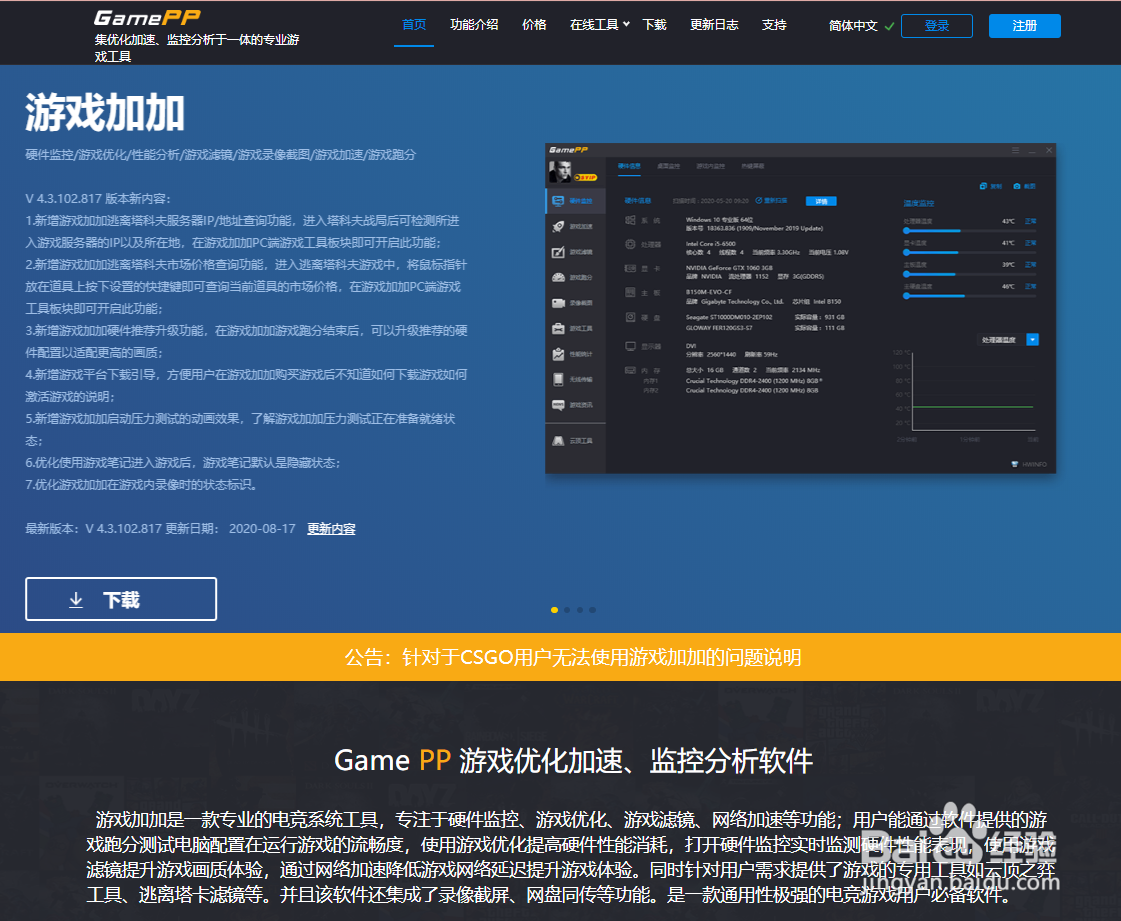The width and height of the screenshot is (1121, 921).
Task: Click the green checkmark beside 简体中文
Action: pyautogui.click(x=889, y=26)
